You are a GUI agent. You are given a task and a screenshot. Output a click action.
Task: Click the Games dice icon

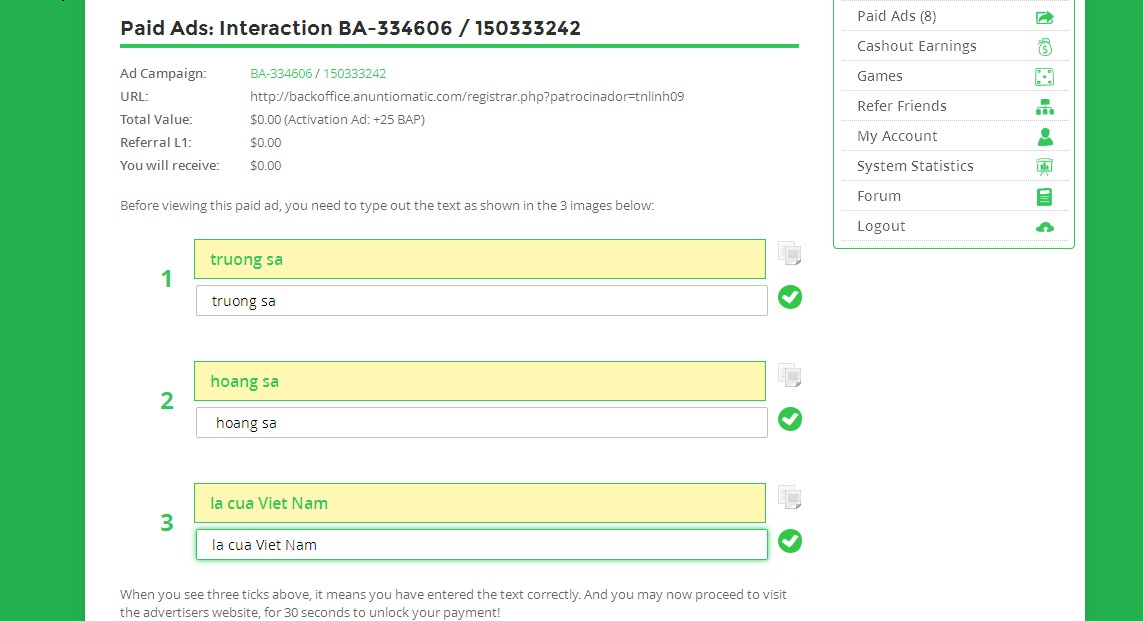coord(1044,77)
